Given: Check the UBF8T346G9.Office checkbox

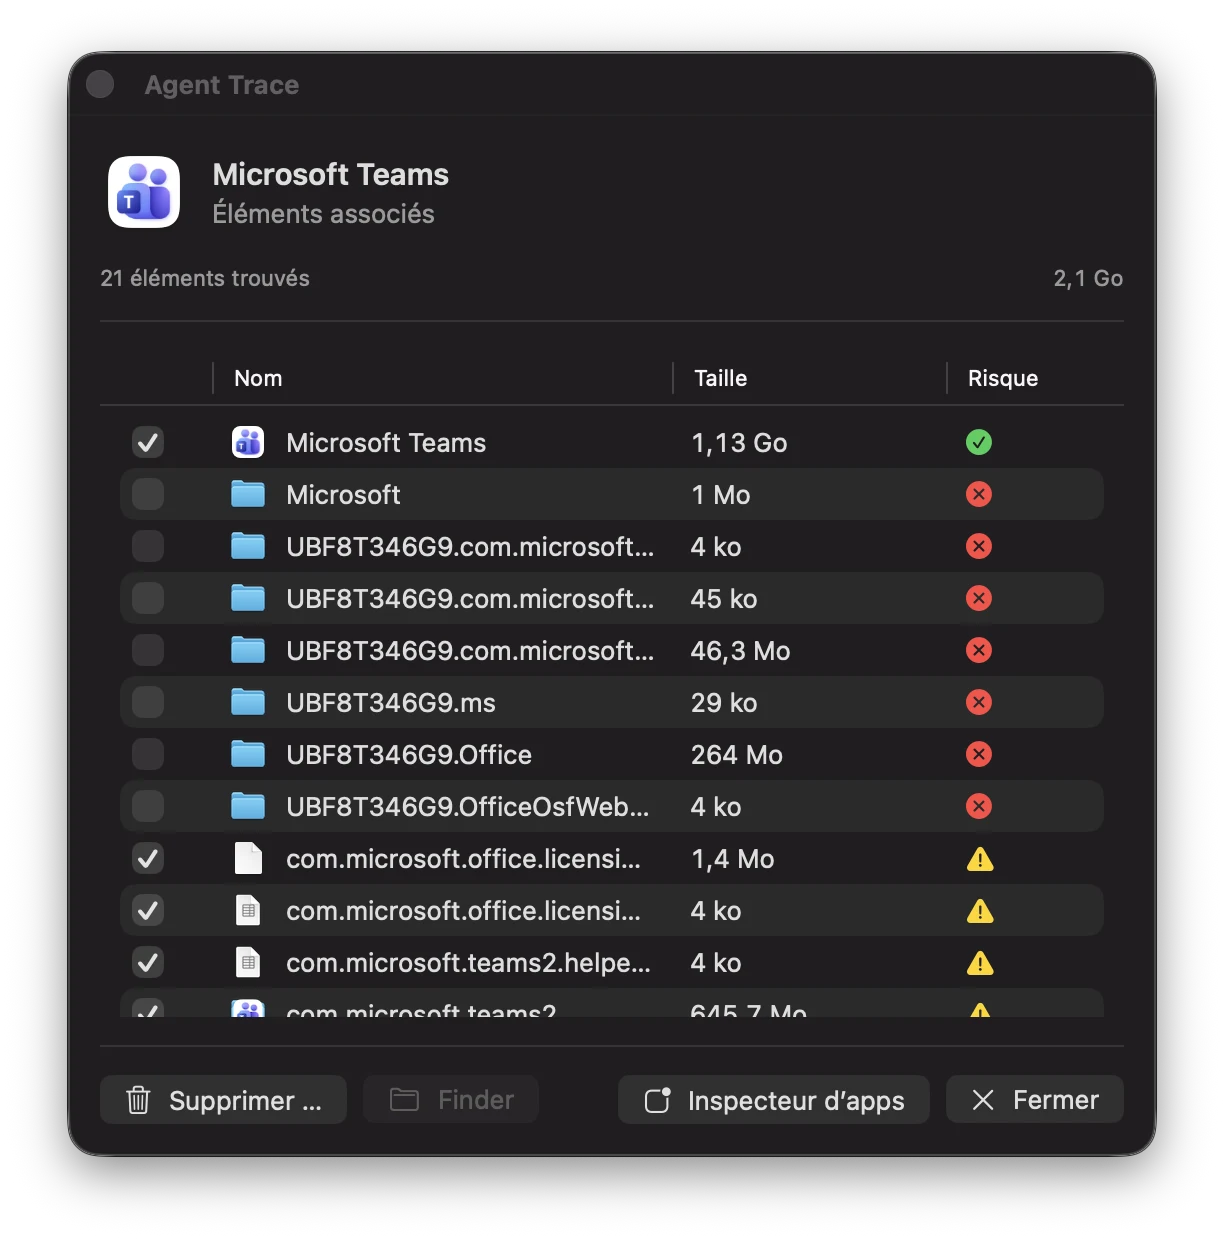Looking at the screenshot, I should pyautogui.click(x=148, y=754).
